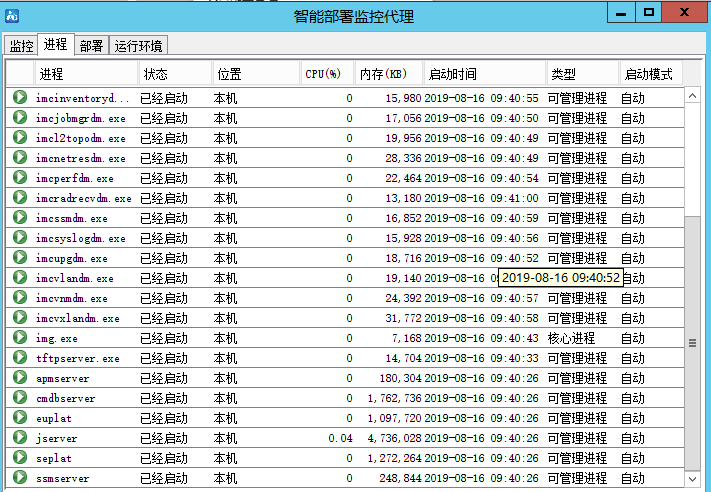Switch to the 监控 tab

click(x=21, y=46)
